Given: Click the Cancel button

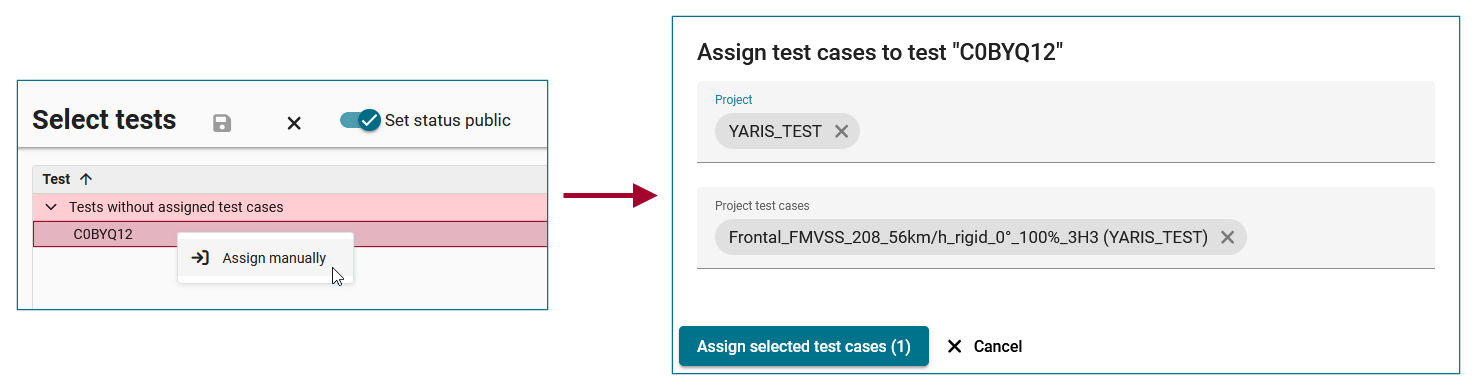Looking at the screenshot, I should click(997, 346).
